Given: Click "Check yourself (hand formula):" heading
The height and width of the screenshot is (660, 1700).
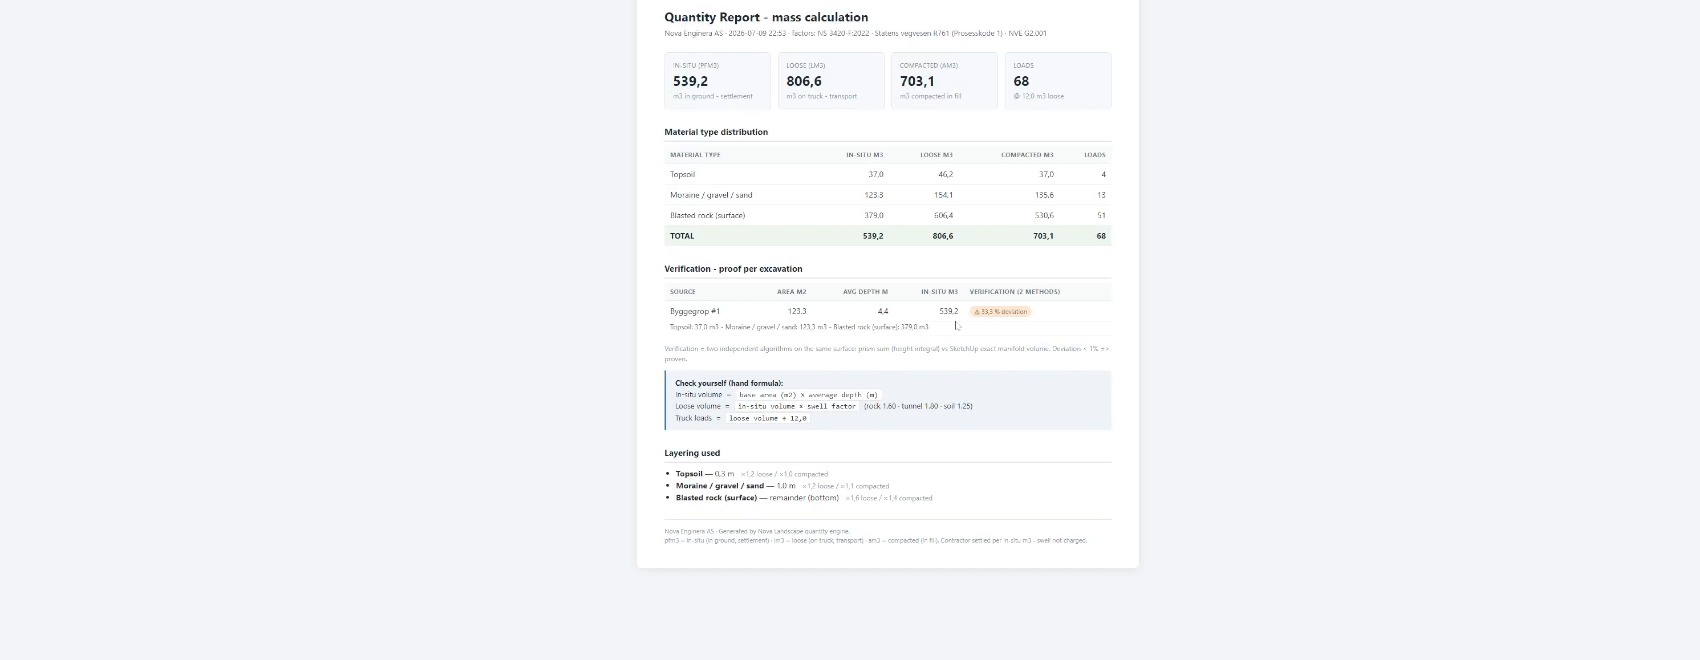Looking at the screenshot, I should tap(729, 383).
